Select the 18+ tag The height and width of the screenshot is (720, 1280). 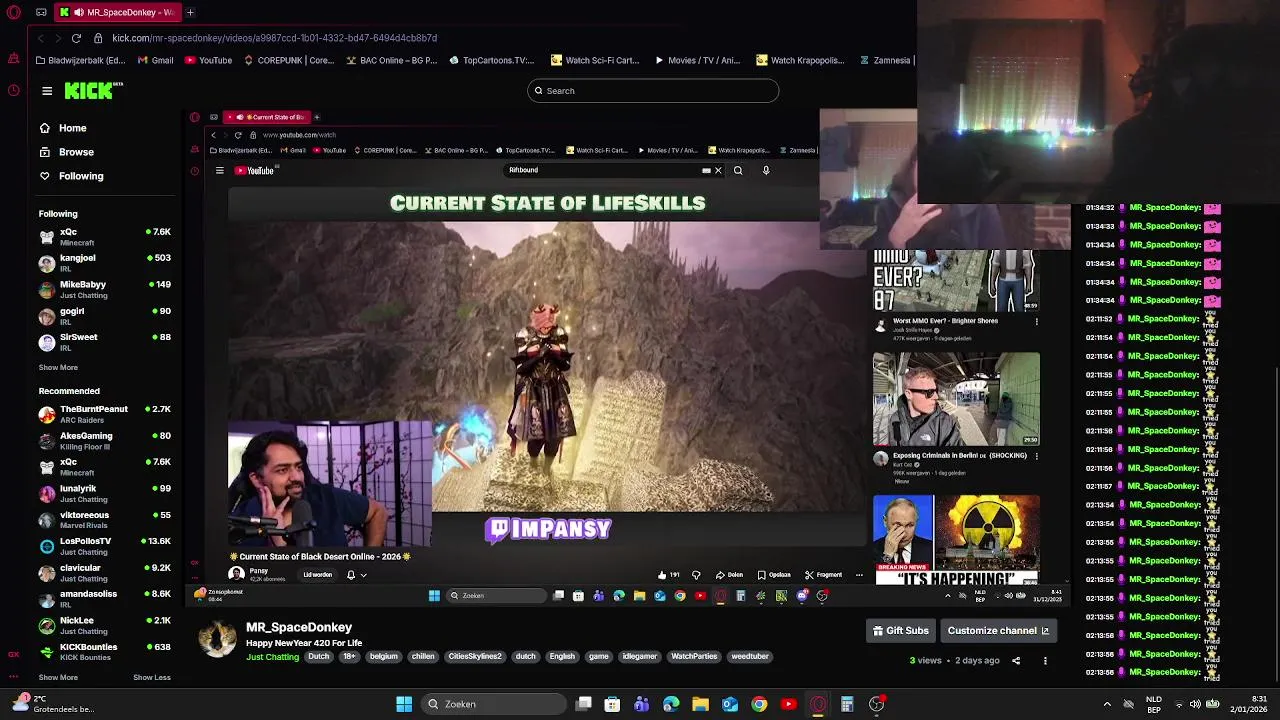(x=349, y=656)
